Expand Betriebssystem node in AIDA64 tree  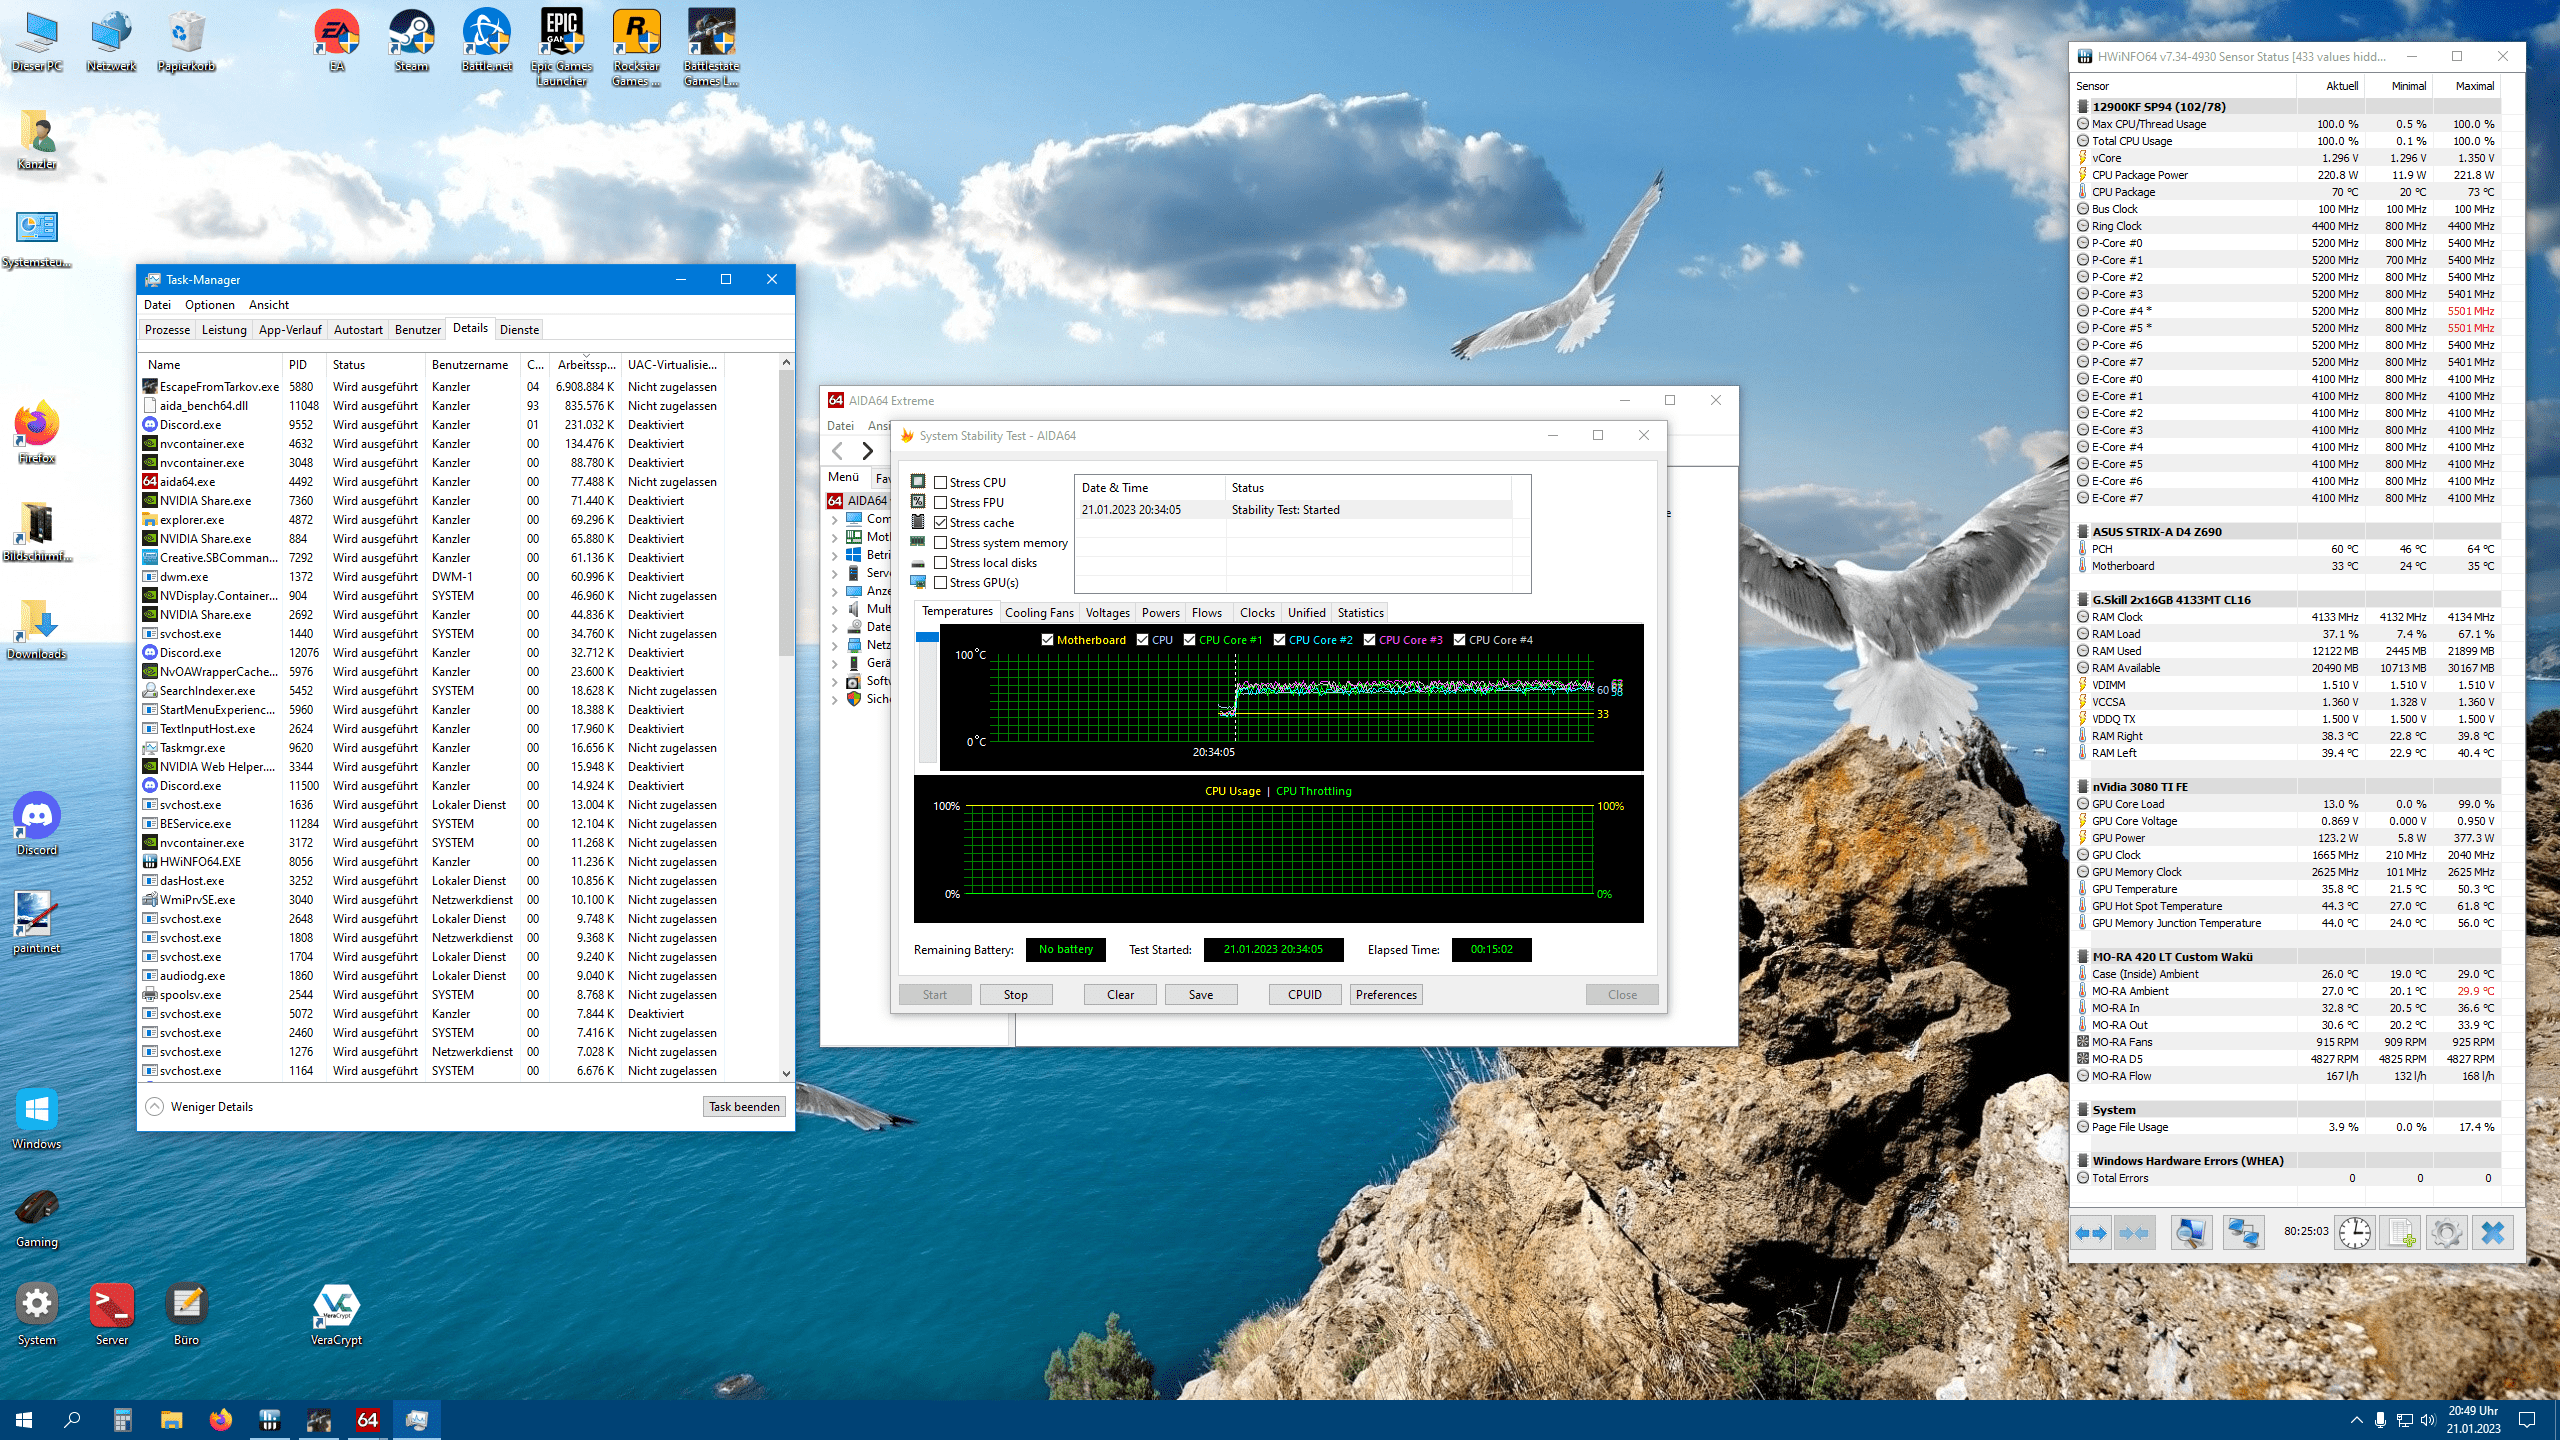click(834, 555)
